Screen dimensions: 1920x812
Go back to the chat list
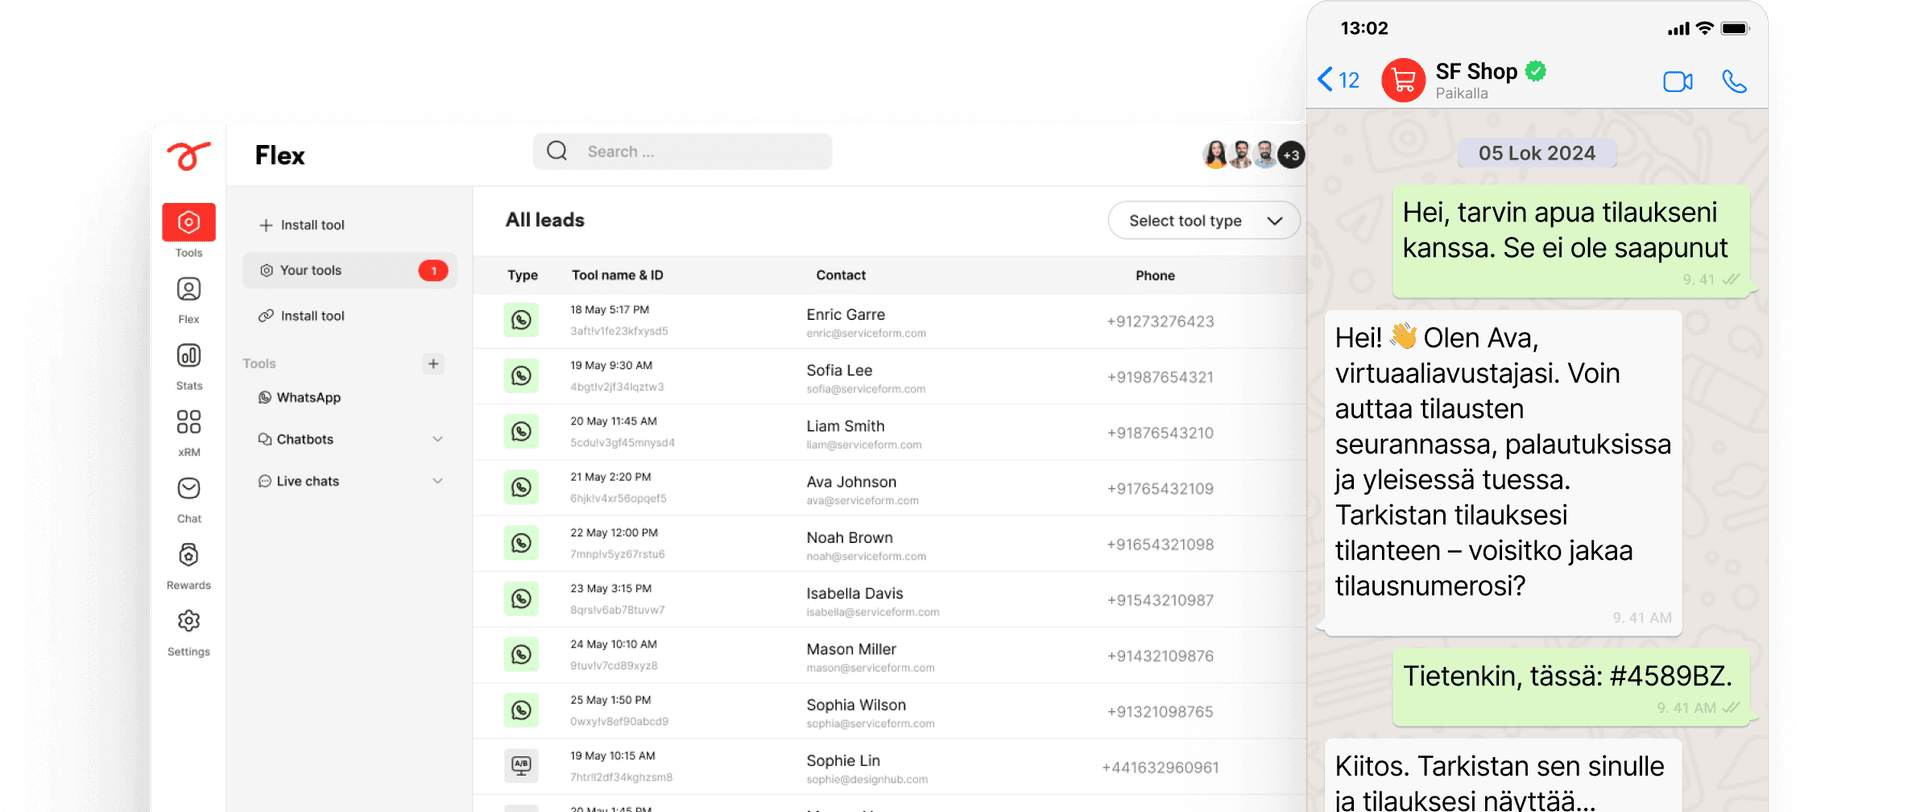[x=1338, y=80]
